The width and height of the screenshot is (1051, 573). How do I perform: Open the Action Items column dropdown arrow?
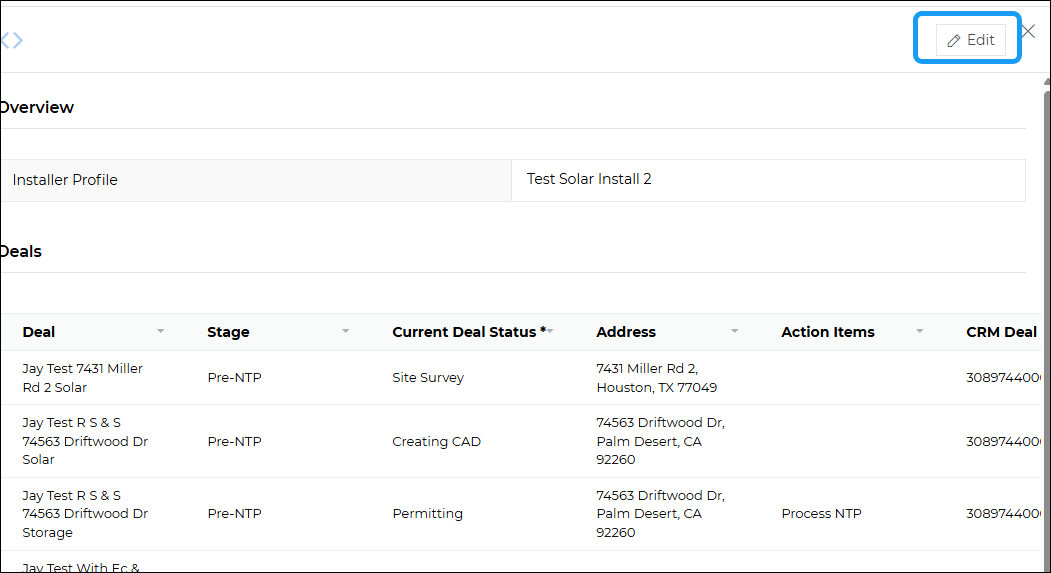pos(920,331)
